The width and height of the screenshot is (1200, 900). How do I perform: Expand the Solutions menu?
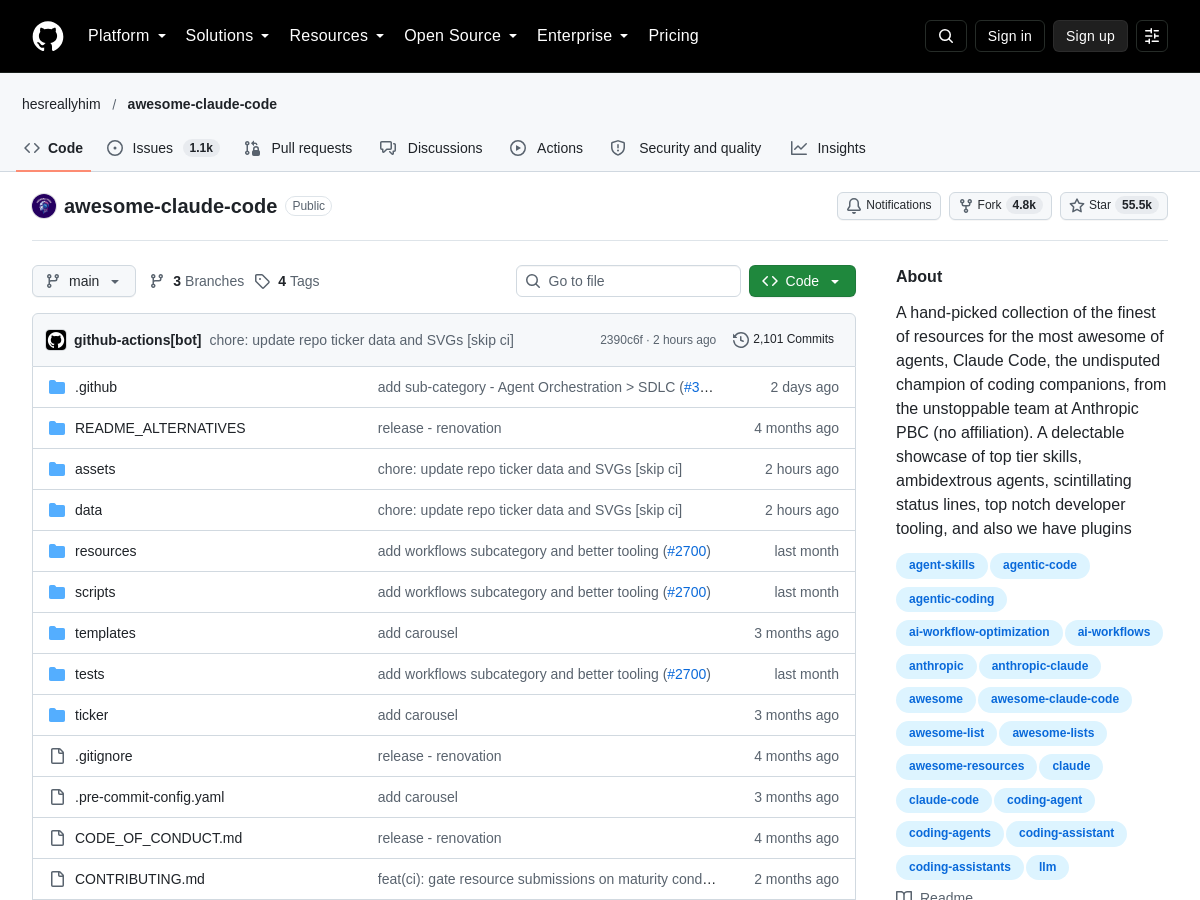point(228,36)
